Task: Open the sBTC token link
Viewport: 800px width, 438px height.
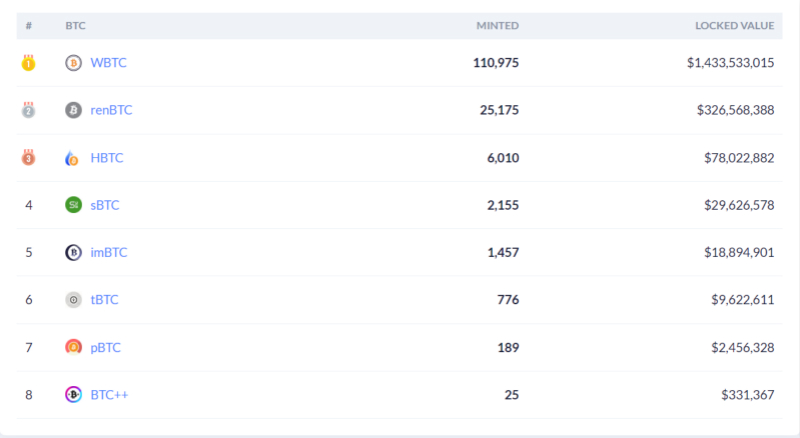Action: click(x=105, y=205)
